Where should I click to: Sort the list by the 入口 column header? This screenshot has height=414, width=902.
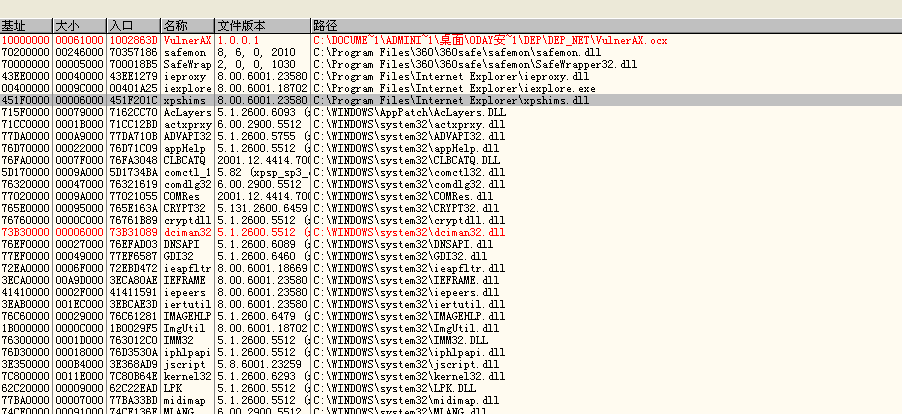[x=132, y=23]
